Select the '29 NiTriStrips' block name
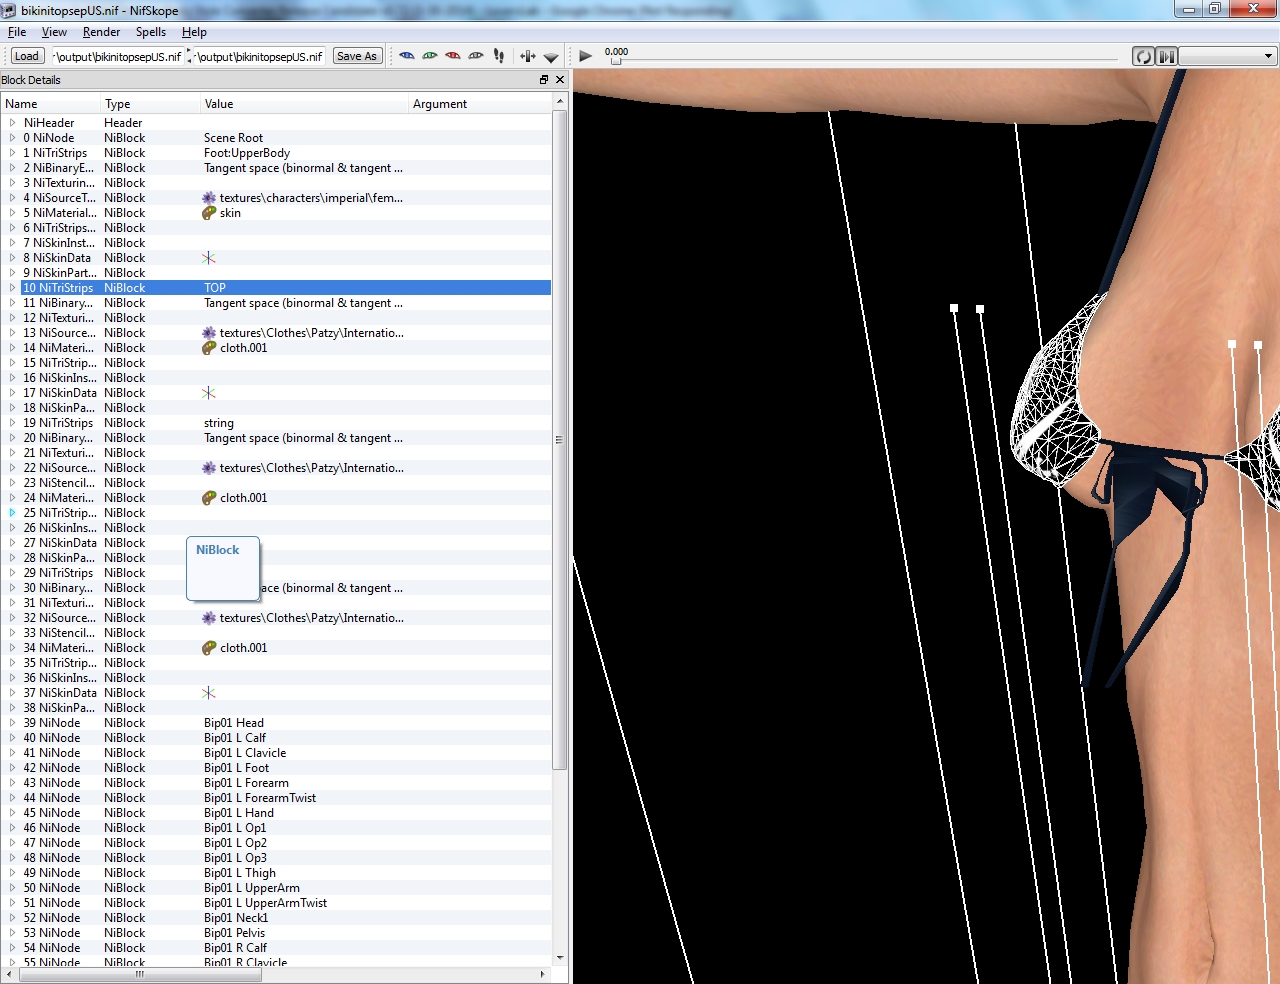 58,573
